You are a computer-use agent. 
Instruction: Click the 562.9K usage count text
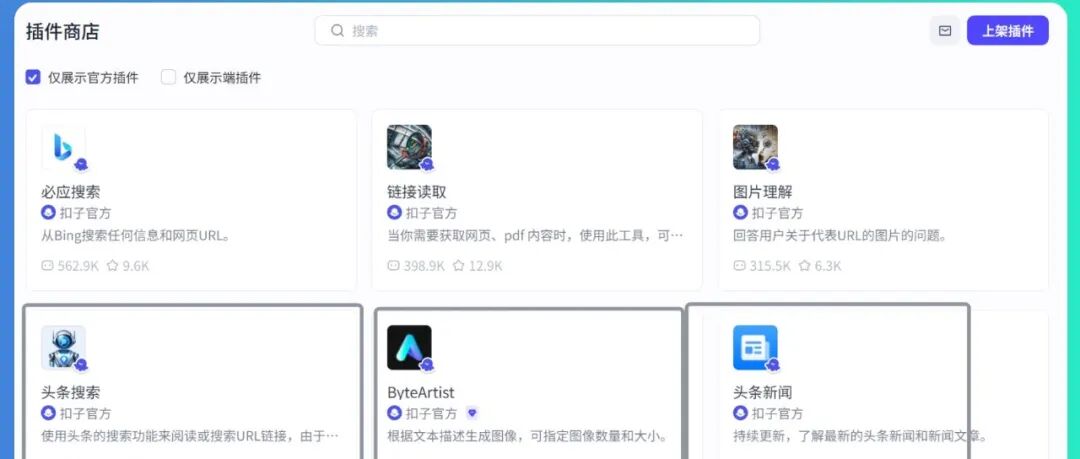(78, 266)
